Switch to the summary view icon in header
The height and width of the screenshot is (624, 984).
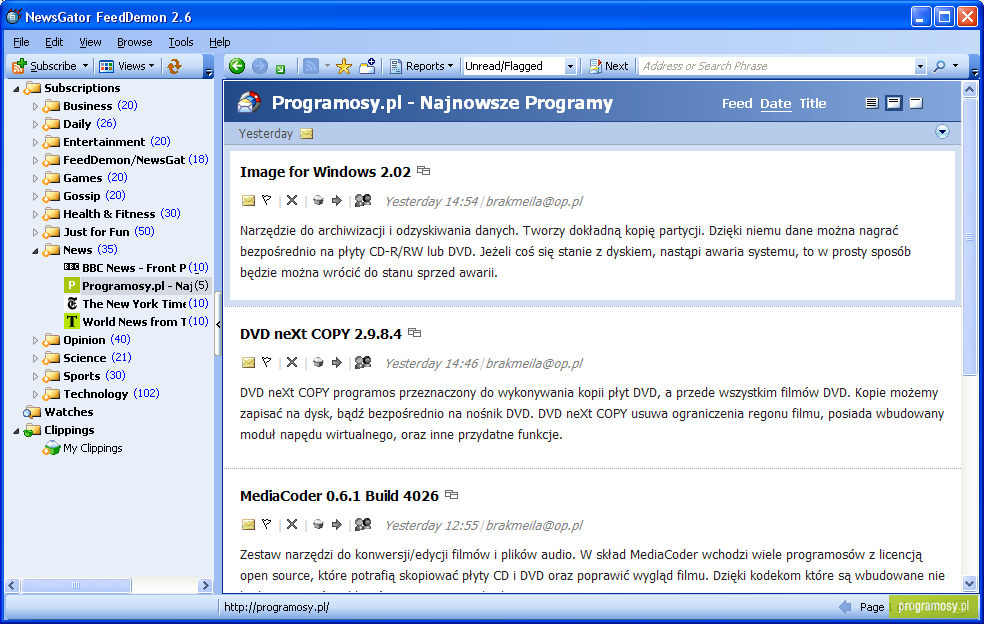coord(894,103)
